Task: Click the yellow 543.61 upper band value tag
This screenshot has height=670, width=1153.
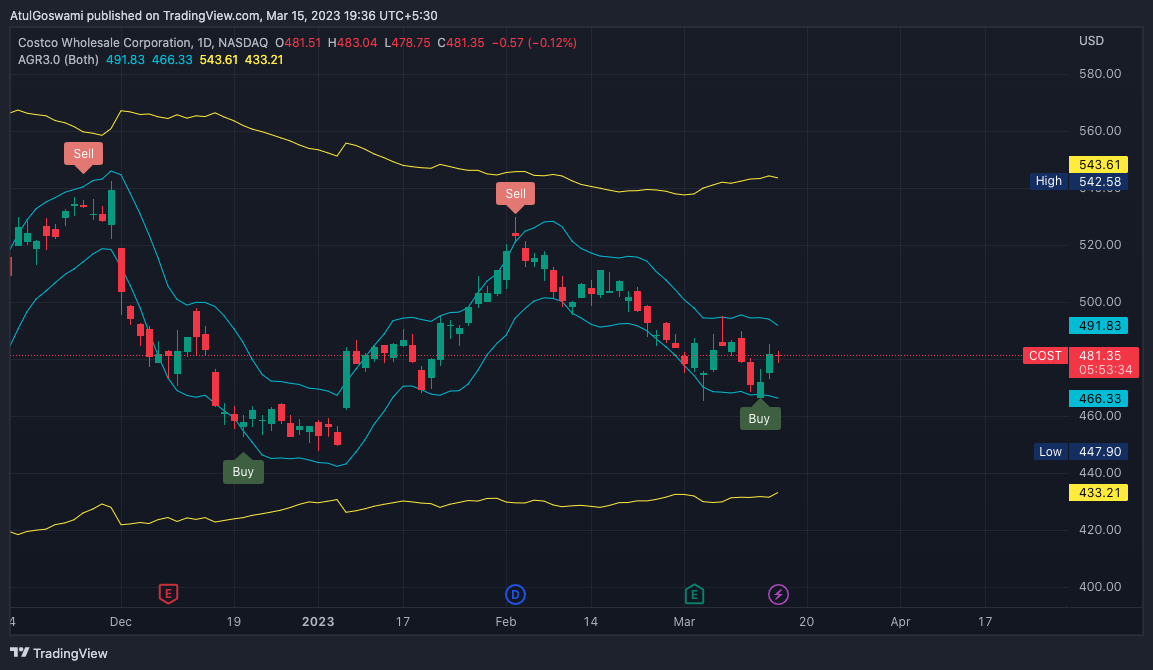Action: 1098,165
